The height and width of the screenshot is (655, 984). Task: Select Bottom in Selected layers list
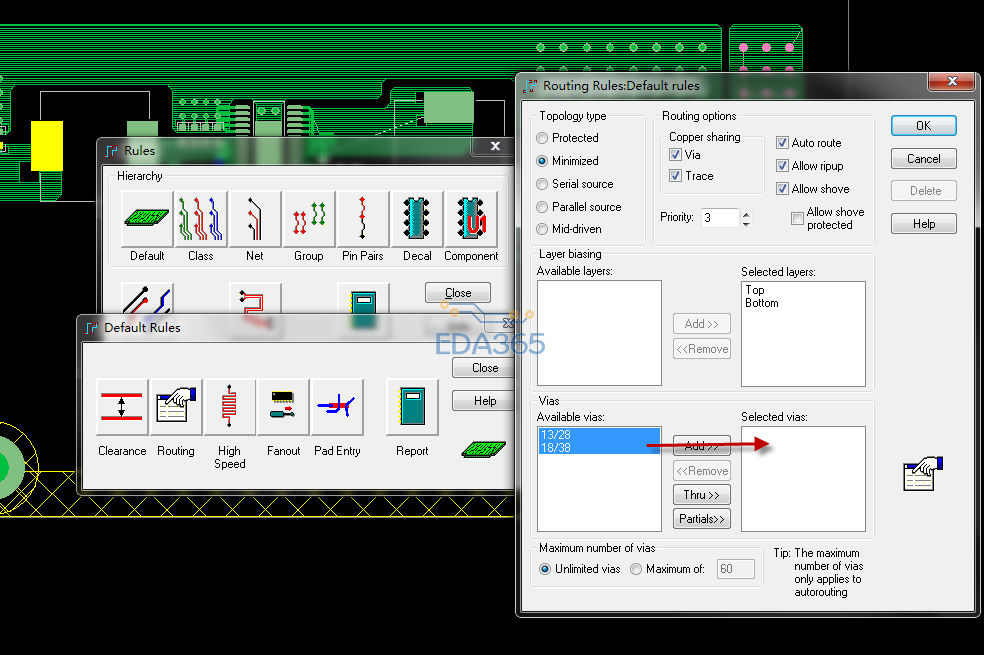coord(762,303)
